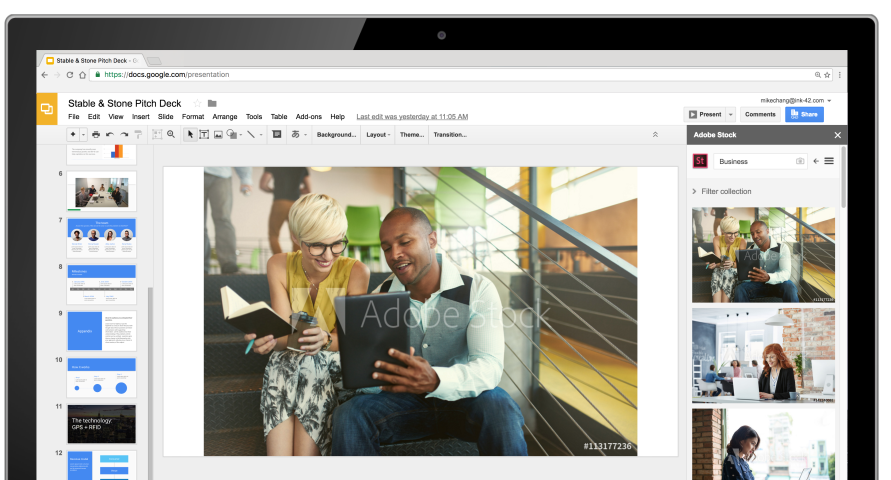Open the line type dropdown arrow
891x480 pixels.
tap(261, 135)
